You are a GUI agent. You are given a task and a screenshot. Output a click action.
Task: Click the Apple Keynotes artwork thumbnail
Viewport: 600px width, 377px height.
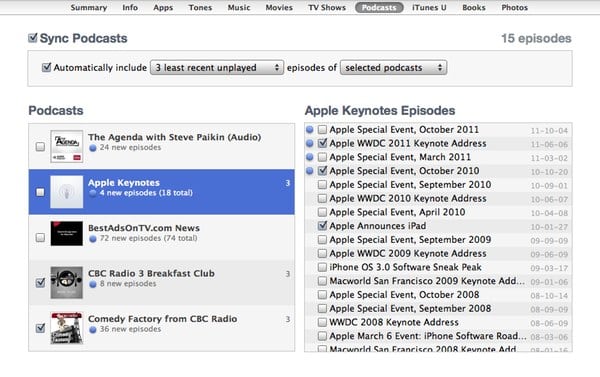(x=67, y=192)
